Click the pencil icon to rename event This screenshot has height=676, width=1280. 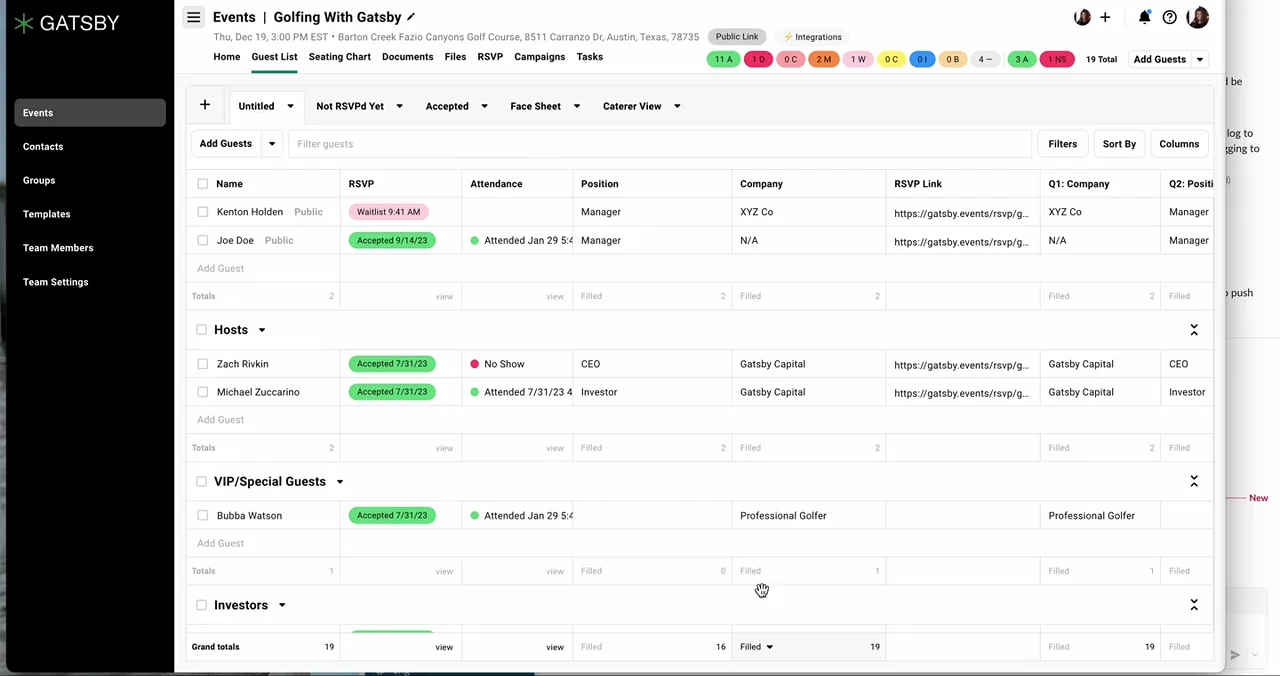pos(411,17)
